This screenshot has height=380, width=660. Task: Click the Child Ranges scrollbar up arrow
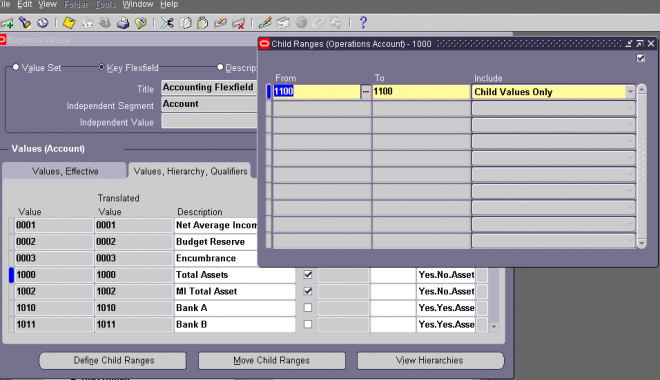641,89
